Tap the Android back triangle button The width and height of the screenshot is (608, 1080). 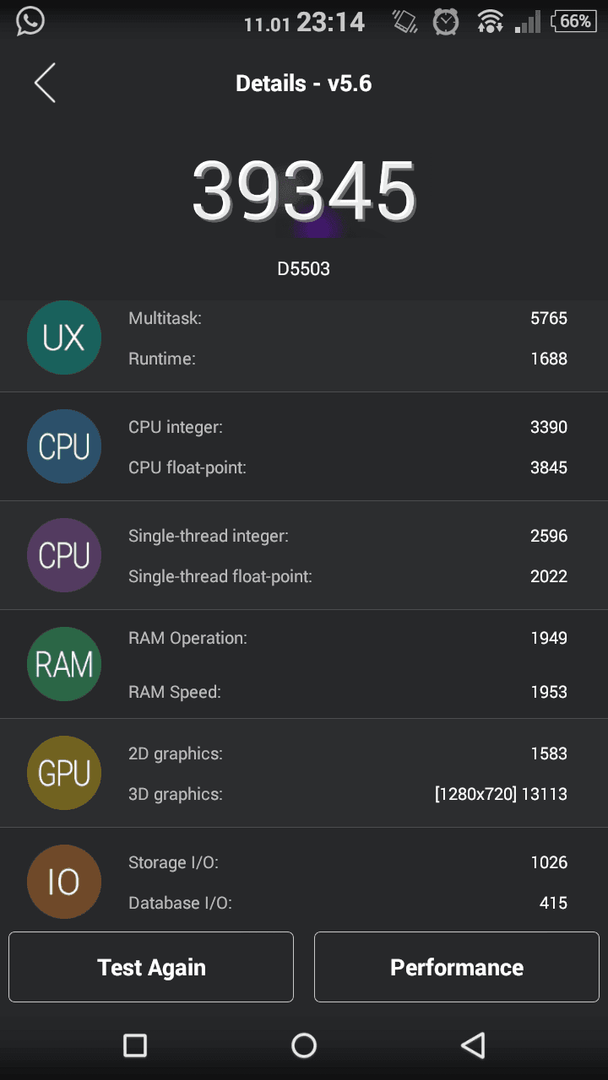tap(473, 1045)
